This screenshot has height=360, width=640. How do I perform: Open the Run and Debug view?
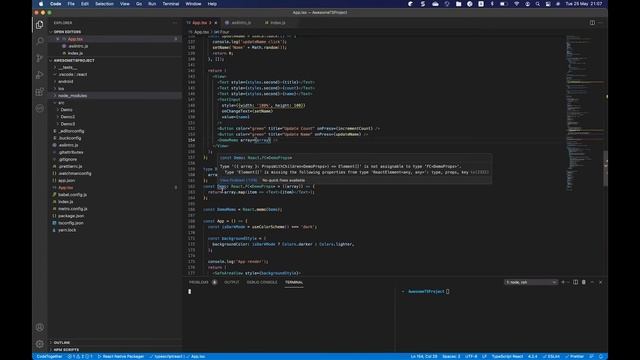(x=40, y=75)
